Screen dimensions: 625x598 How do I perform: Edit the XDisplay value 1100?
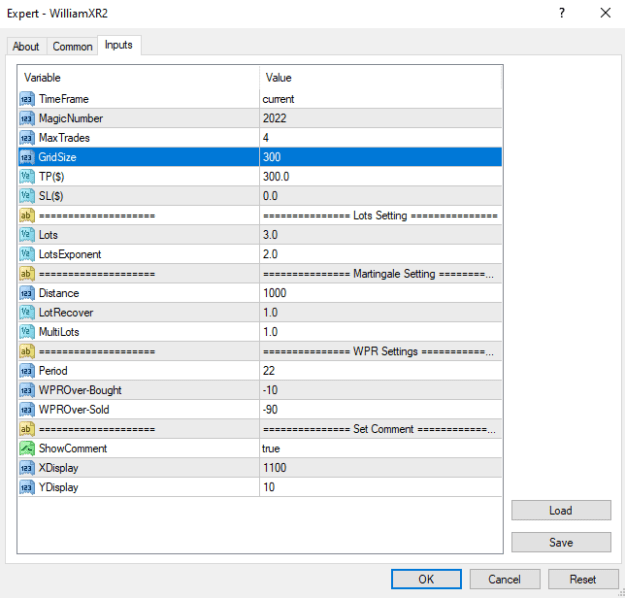pyautogui.click(x=381, y=468)
